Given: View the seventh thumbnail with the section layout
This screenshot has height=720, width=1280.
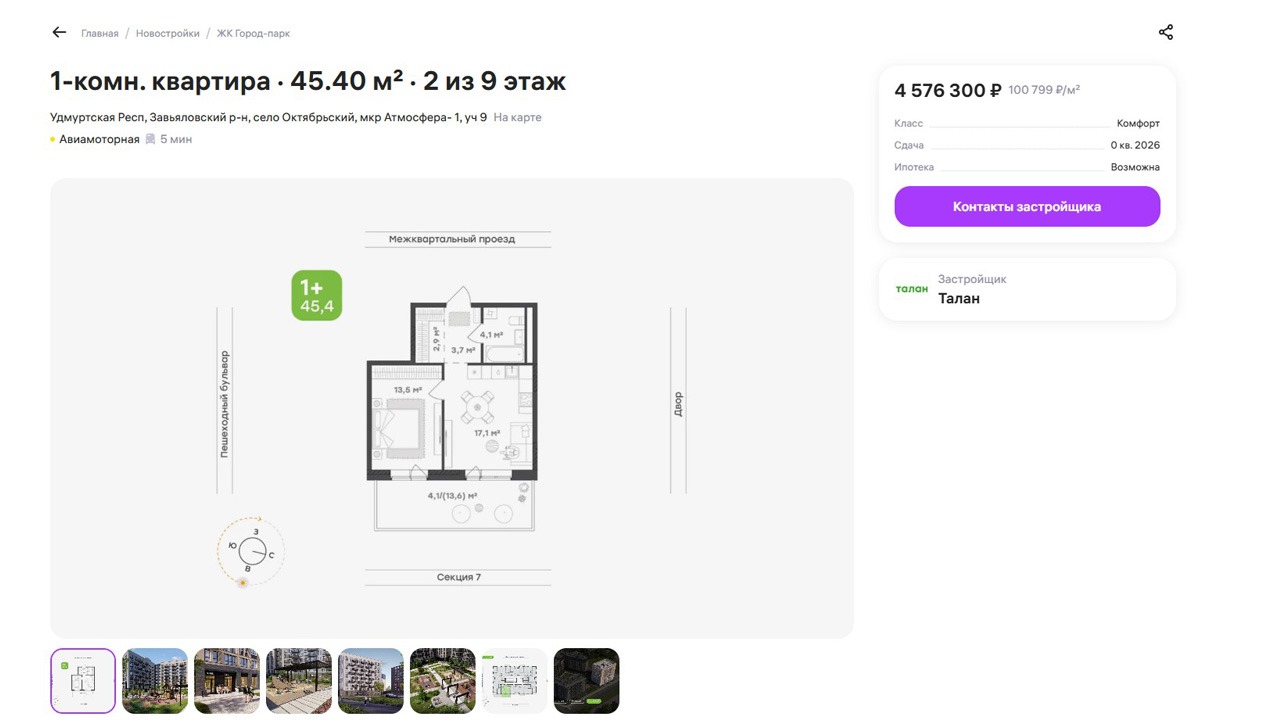Looking at the screenshot, I should (x=515, y=681).
